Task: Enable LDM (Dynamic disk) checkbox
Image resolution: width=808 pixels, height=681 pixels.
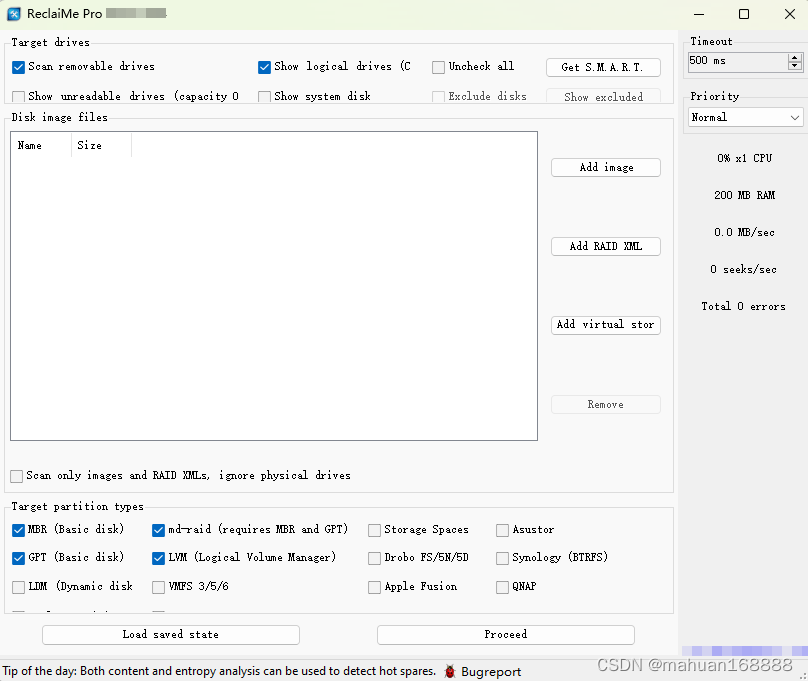Action: point(19,587)
